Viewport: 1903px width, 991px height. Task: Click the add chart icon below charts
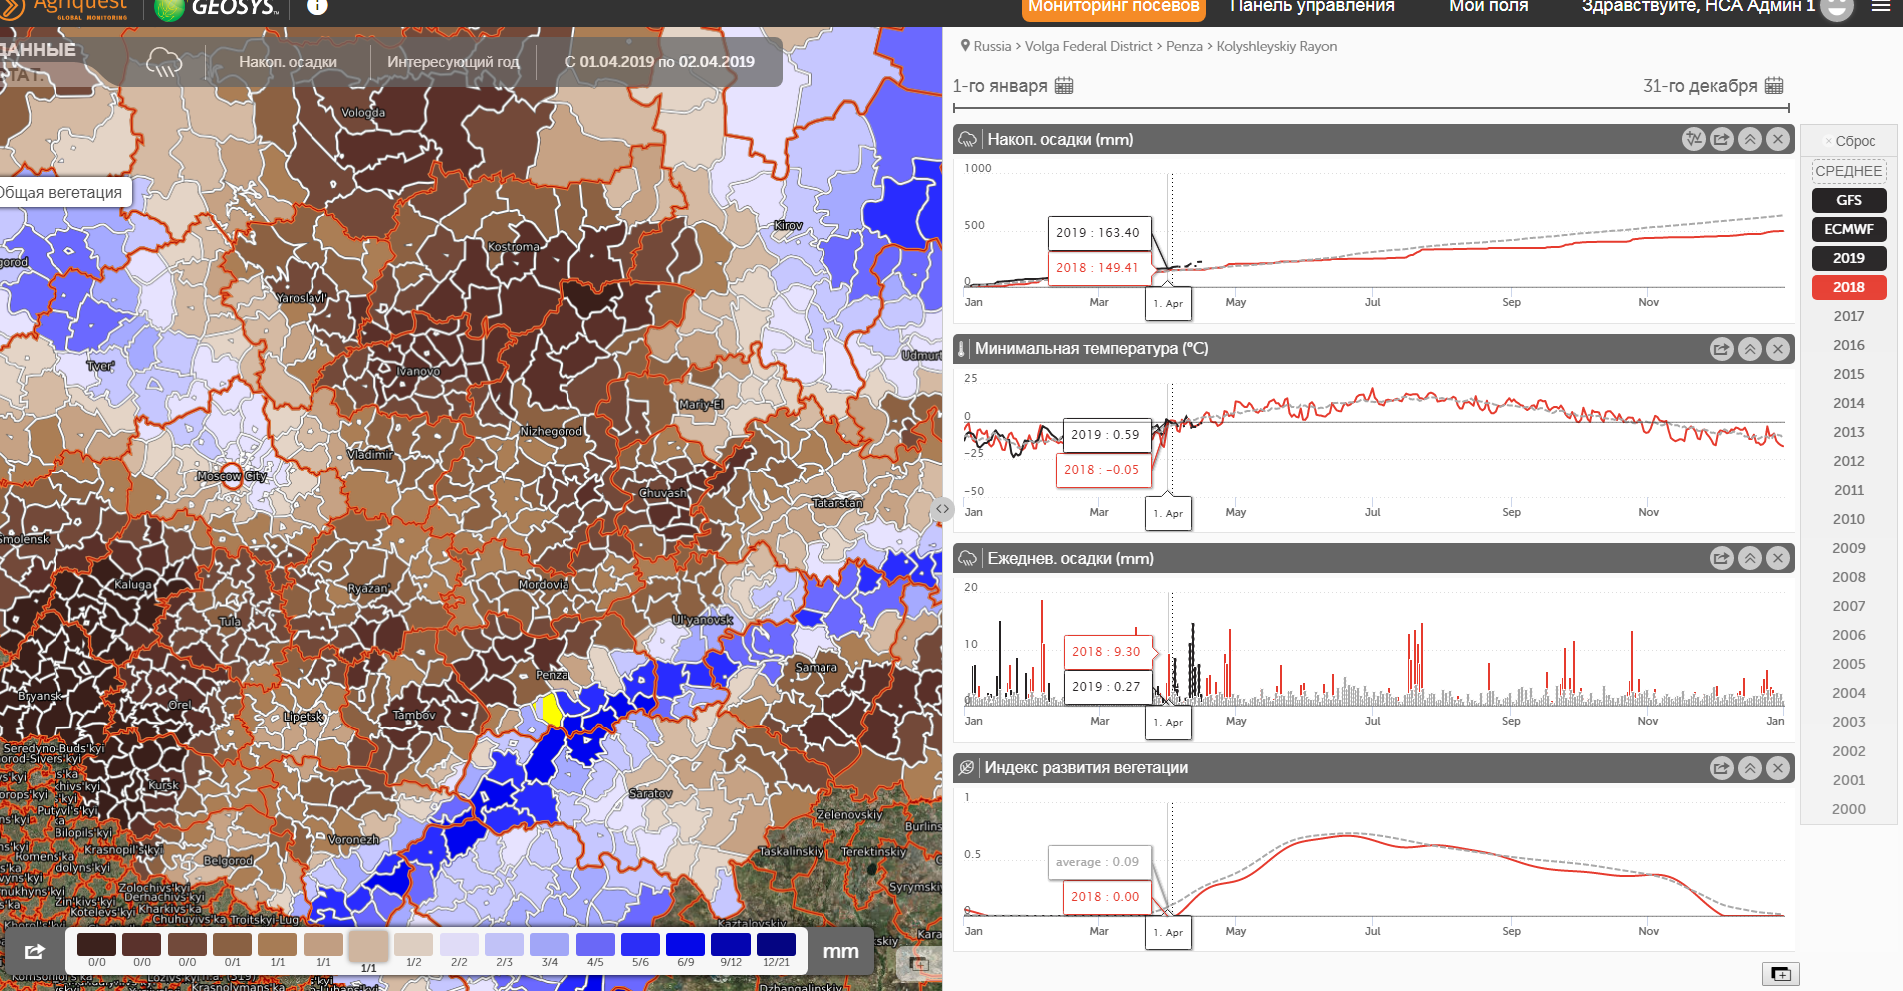[1780, 974]
